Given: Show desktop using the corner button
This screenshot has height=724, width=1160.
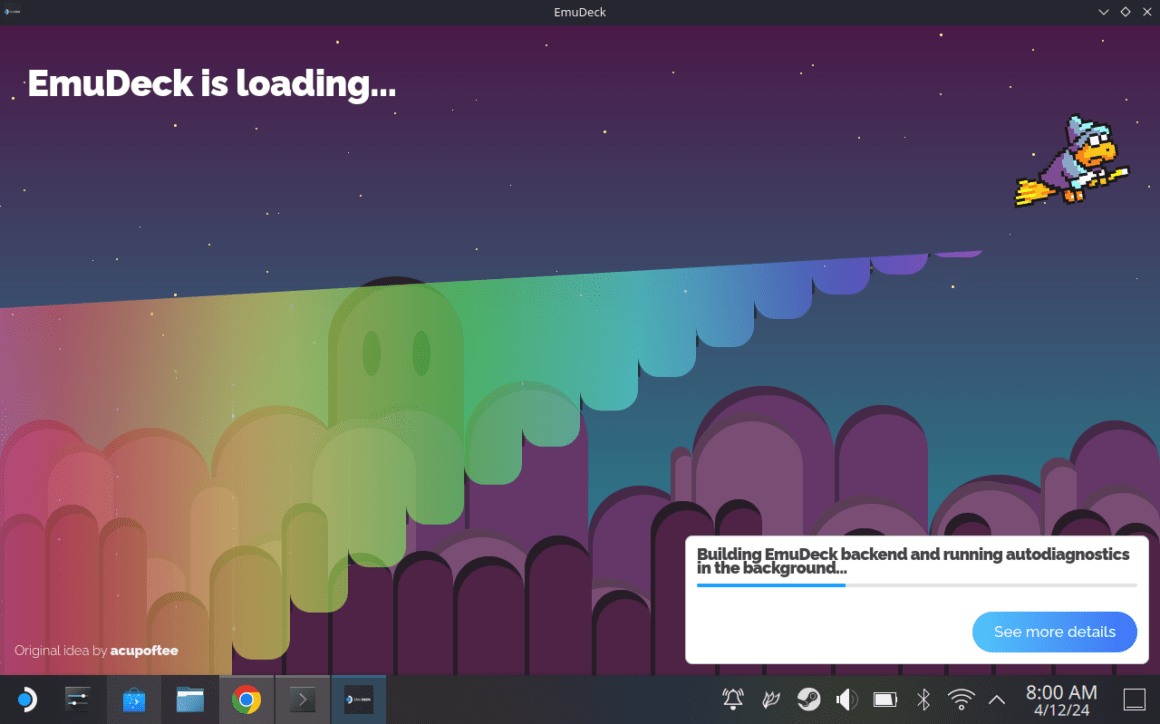Looking at the screenshot, I should click(1135, 700).
